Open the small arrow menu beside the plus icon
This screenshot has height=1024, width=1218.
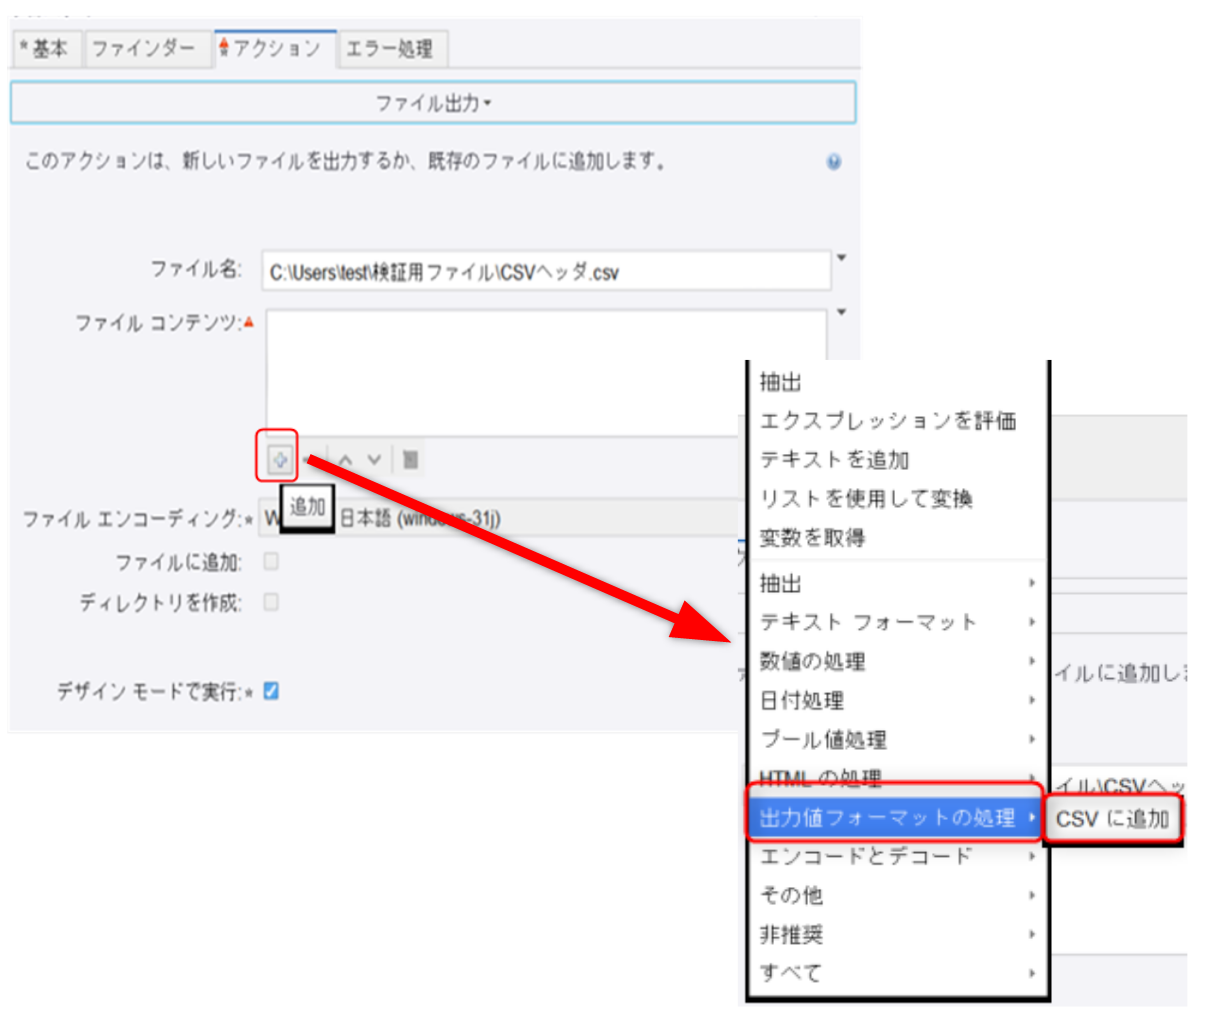click(x=307, y=460)
